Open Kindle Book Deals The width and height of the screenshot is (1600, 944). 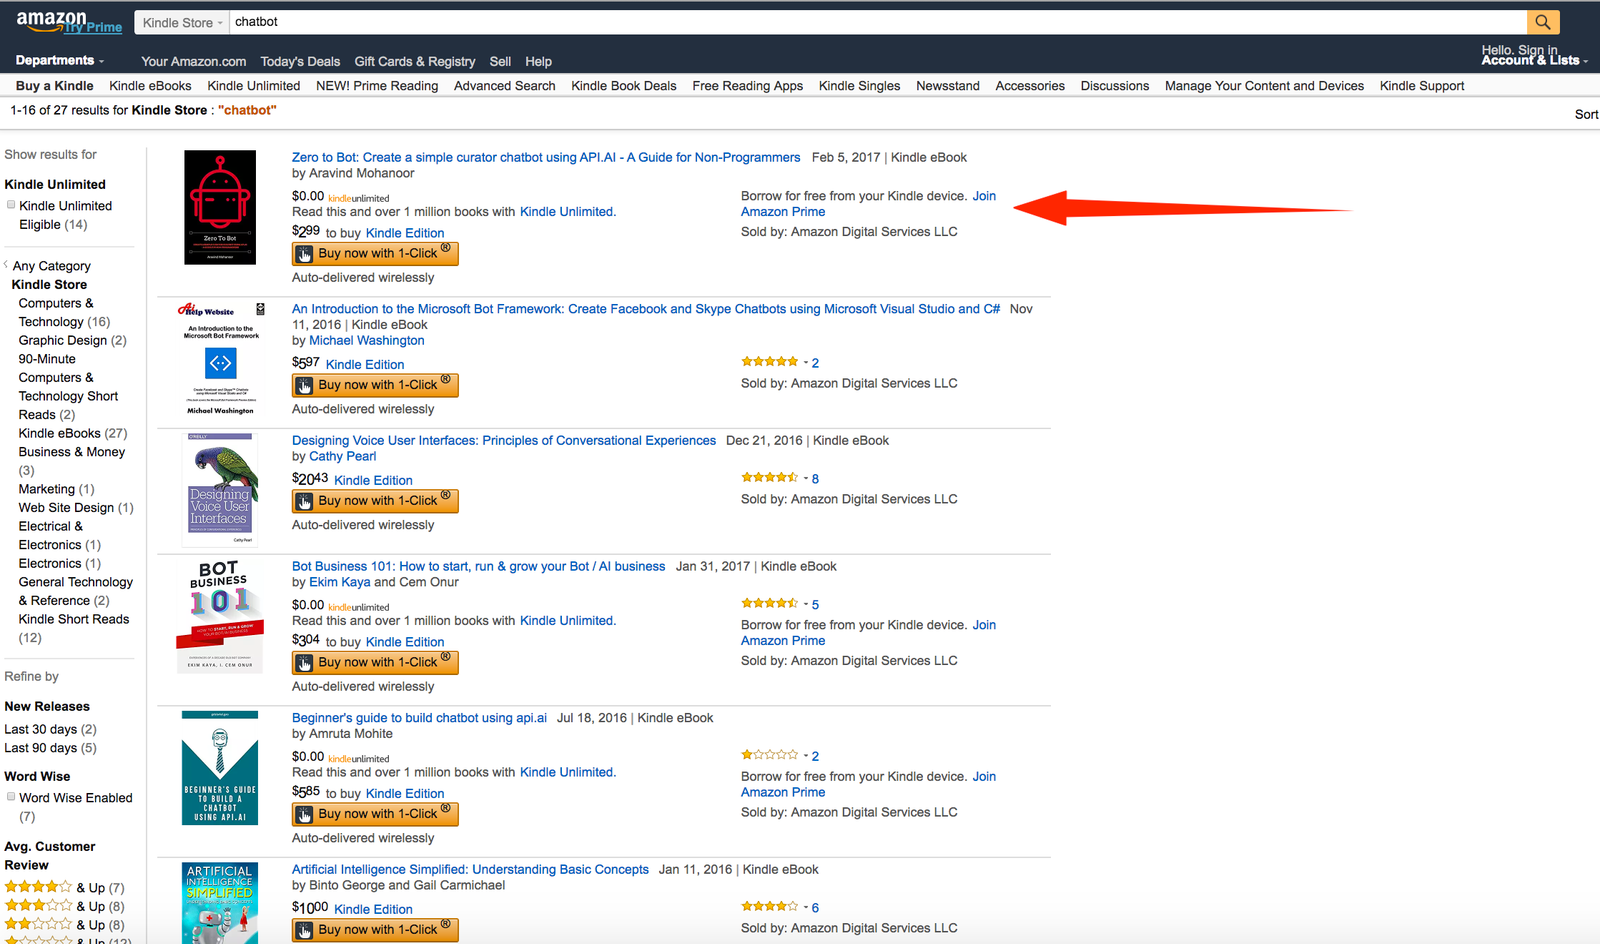[x=624, y=86]
